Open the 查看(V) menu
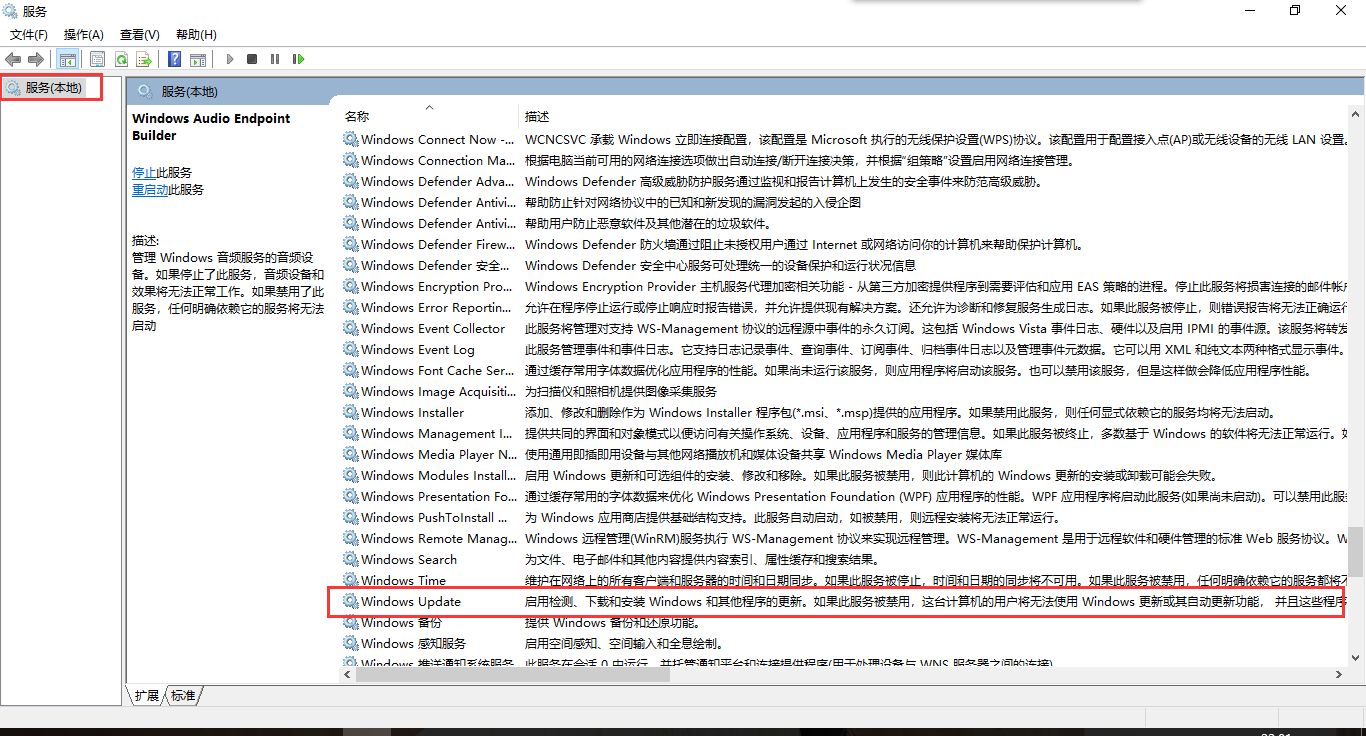Image resolution: width=1366 pixels, height=736 pixels. pyautogui.click(x=139, y=34)
